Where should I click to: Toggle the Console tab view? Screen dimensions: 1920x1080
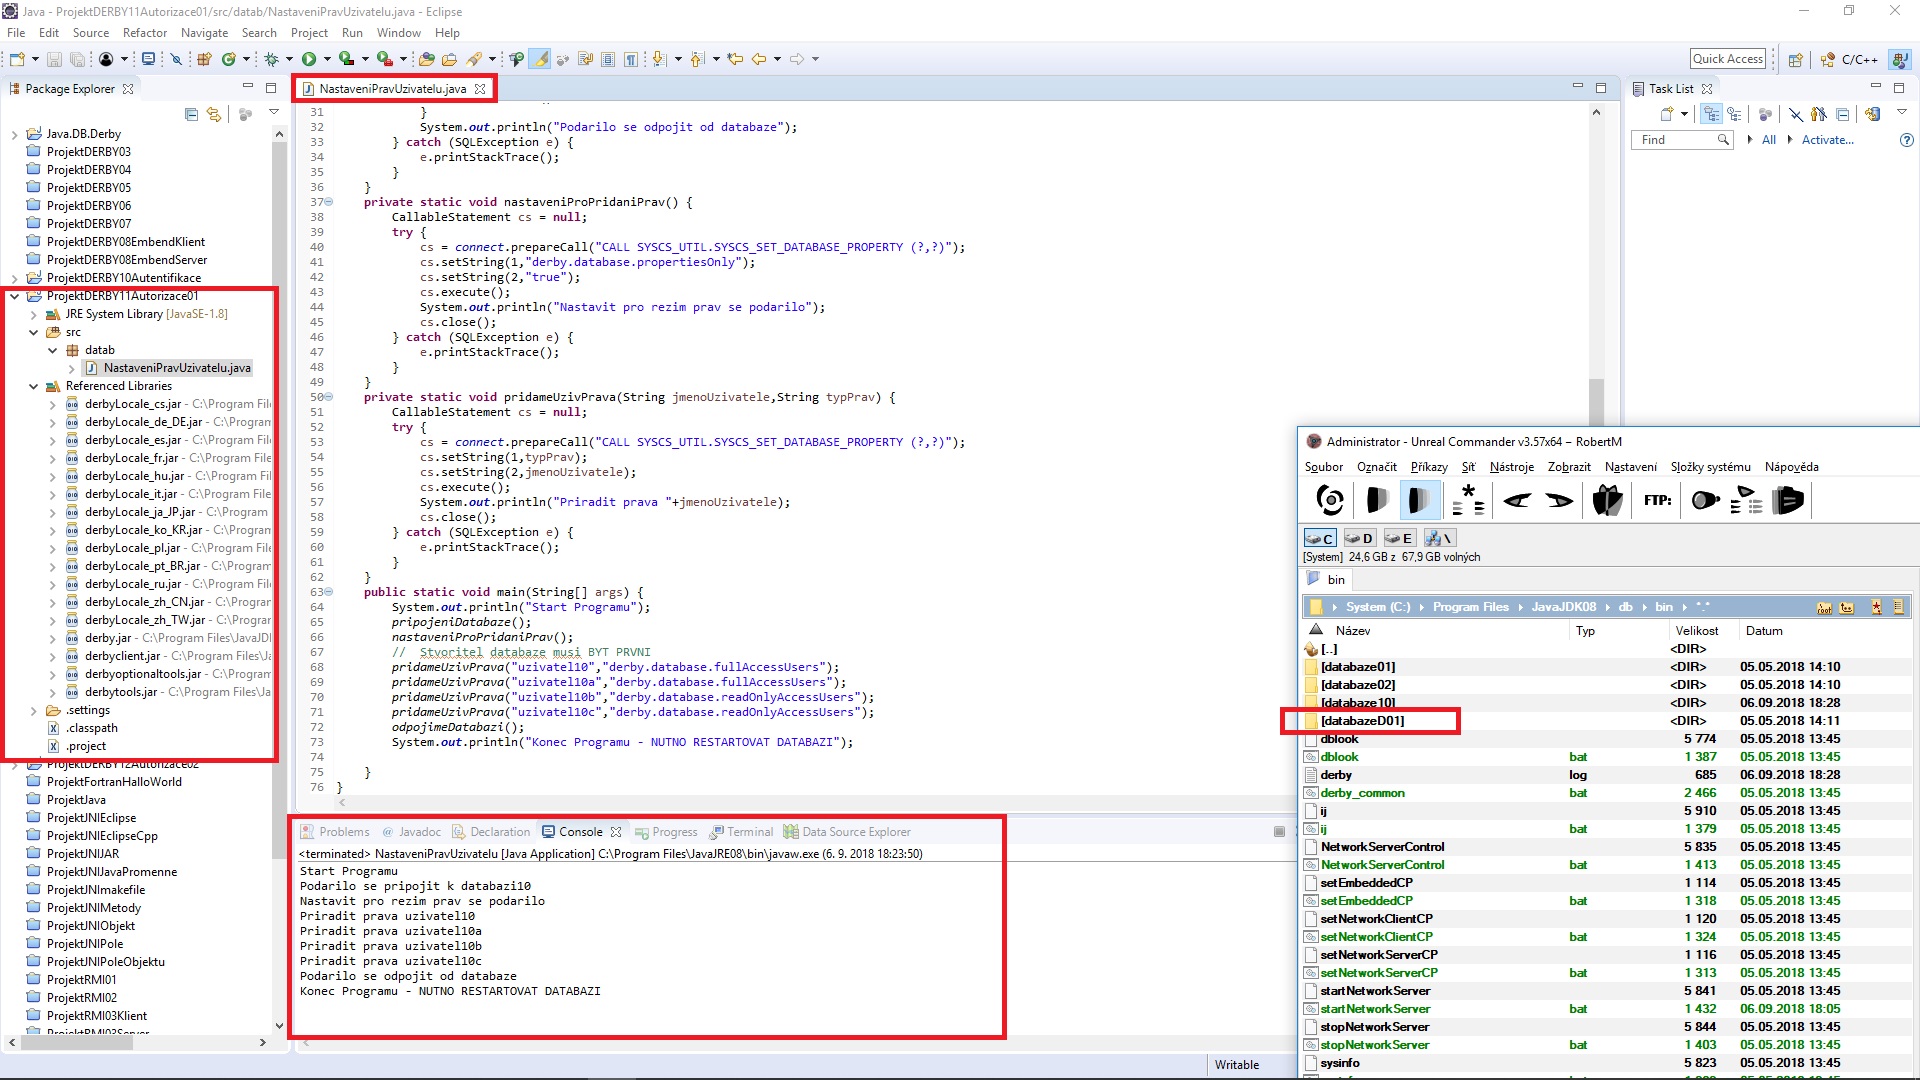[x=580, y=831]
